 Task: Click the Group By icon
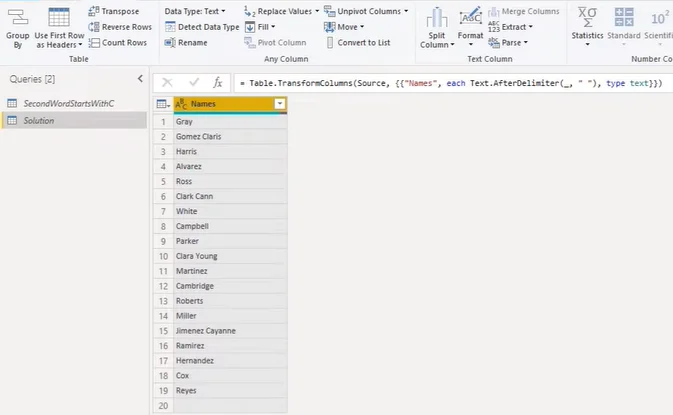coord(18,18)
